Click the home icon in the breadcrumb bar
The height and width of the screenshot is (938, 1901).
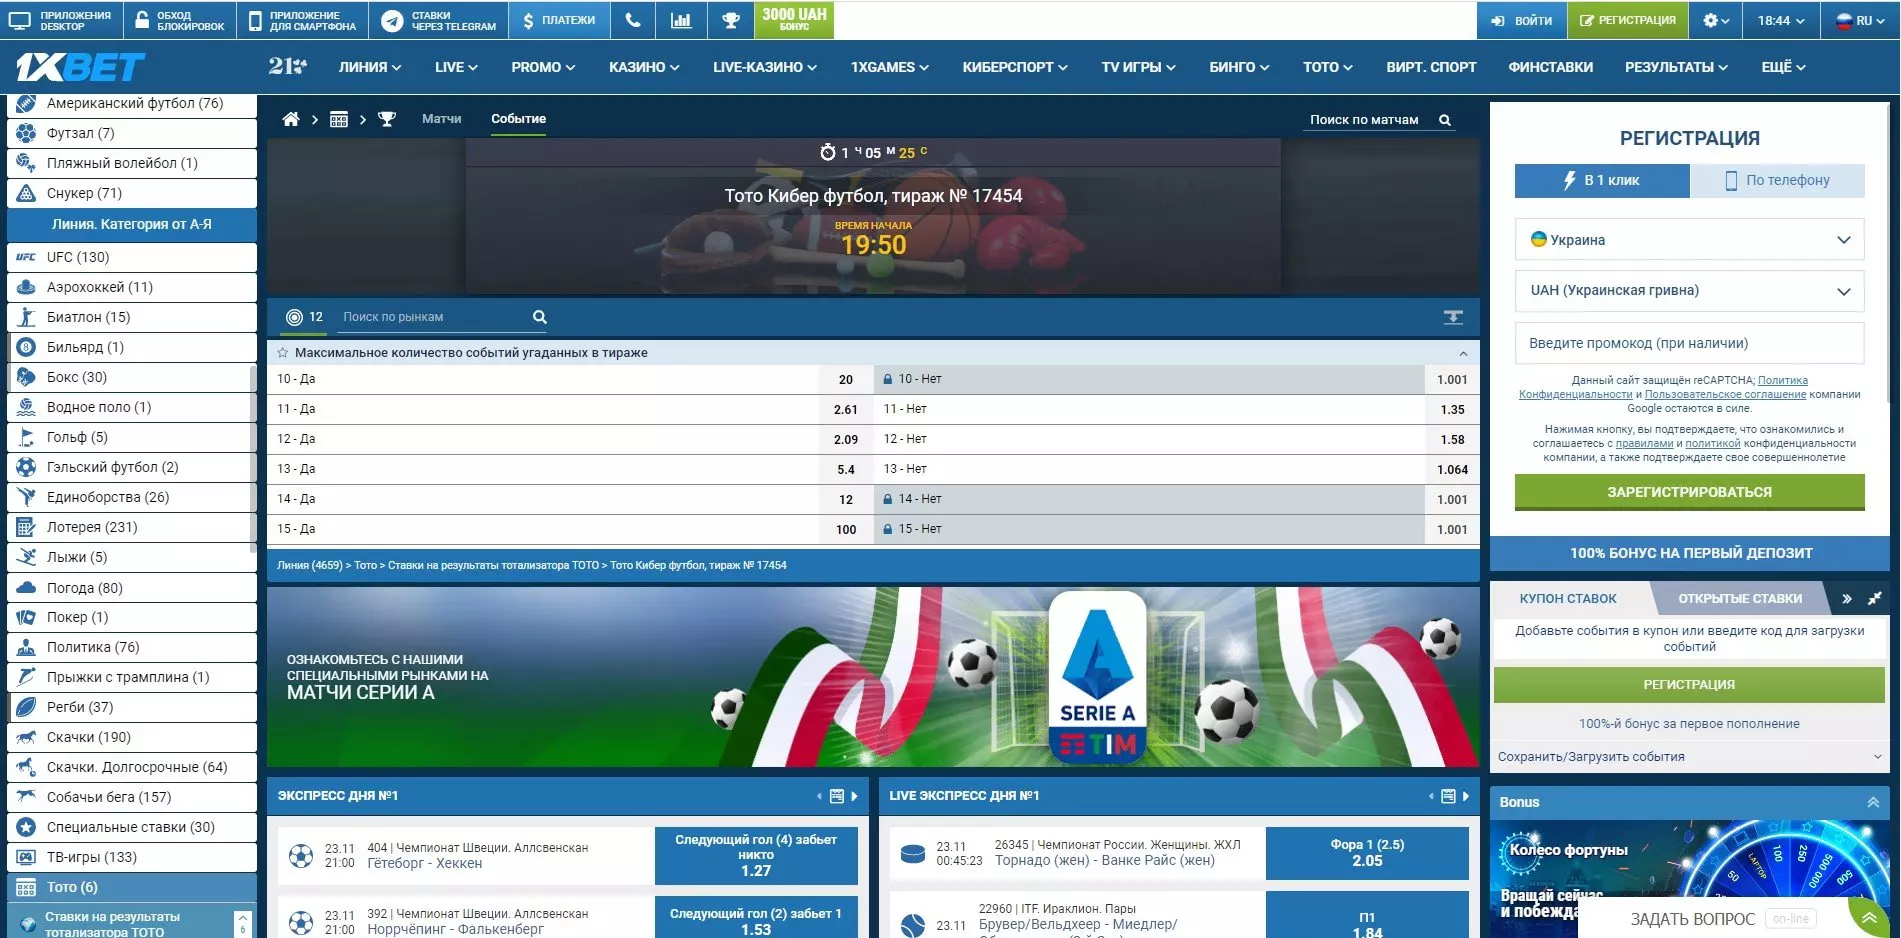click(x=291, y=118)
